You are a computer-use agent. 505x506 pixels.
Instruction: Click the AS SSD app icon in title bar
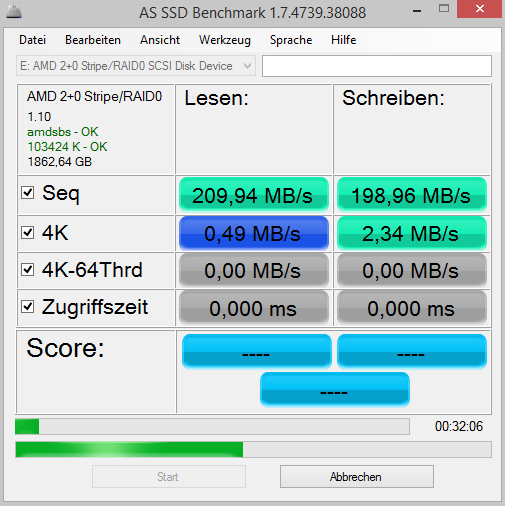coord(14,12)
